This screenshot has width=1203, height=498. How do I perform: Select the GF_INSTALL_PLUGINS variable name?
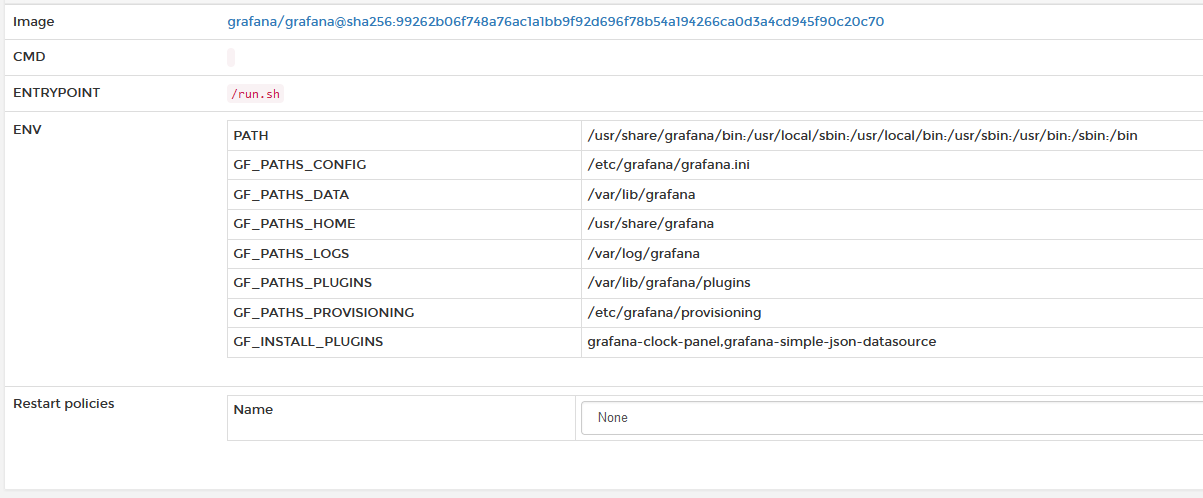click(x=308, y=342)
